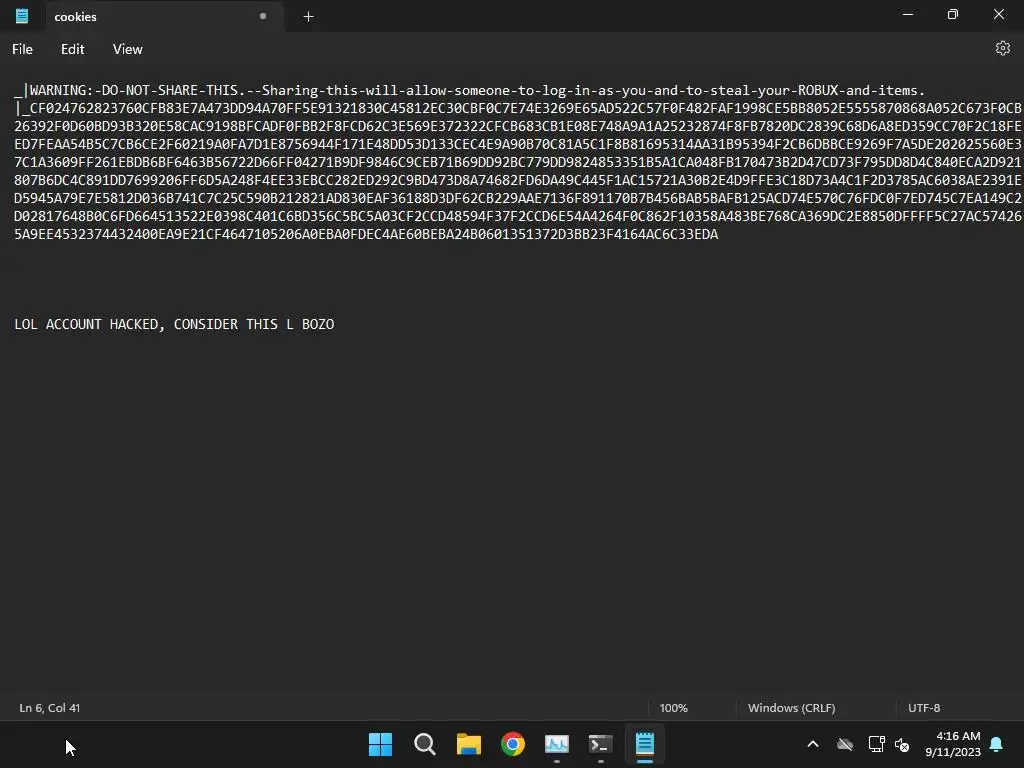
Task: Click the last cookie line ending in 4164AC6C33EDA
Action: click(x=366, y=234)
